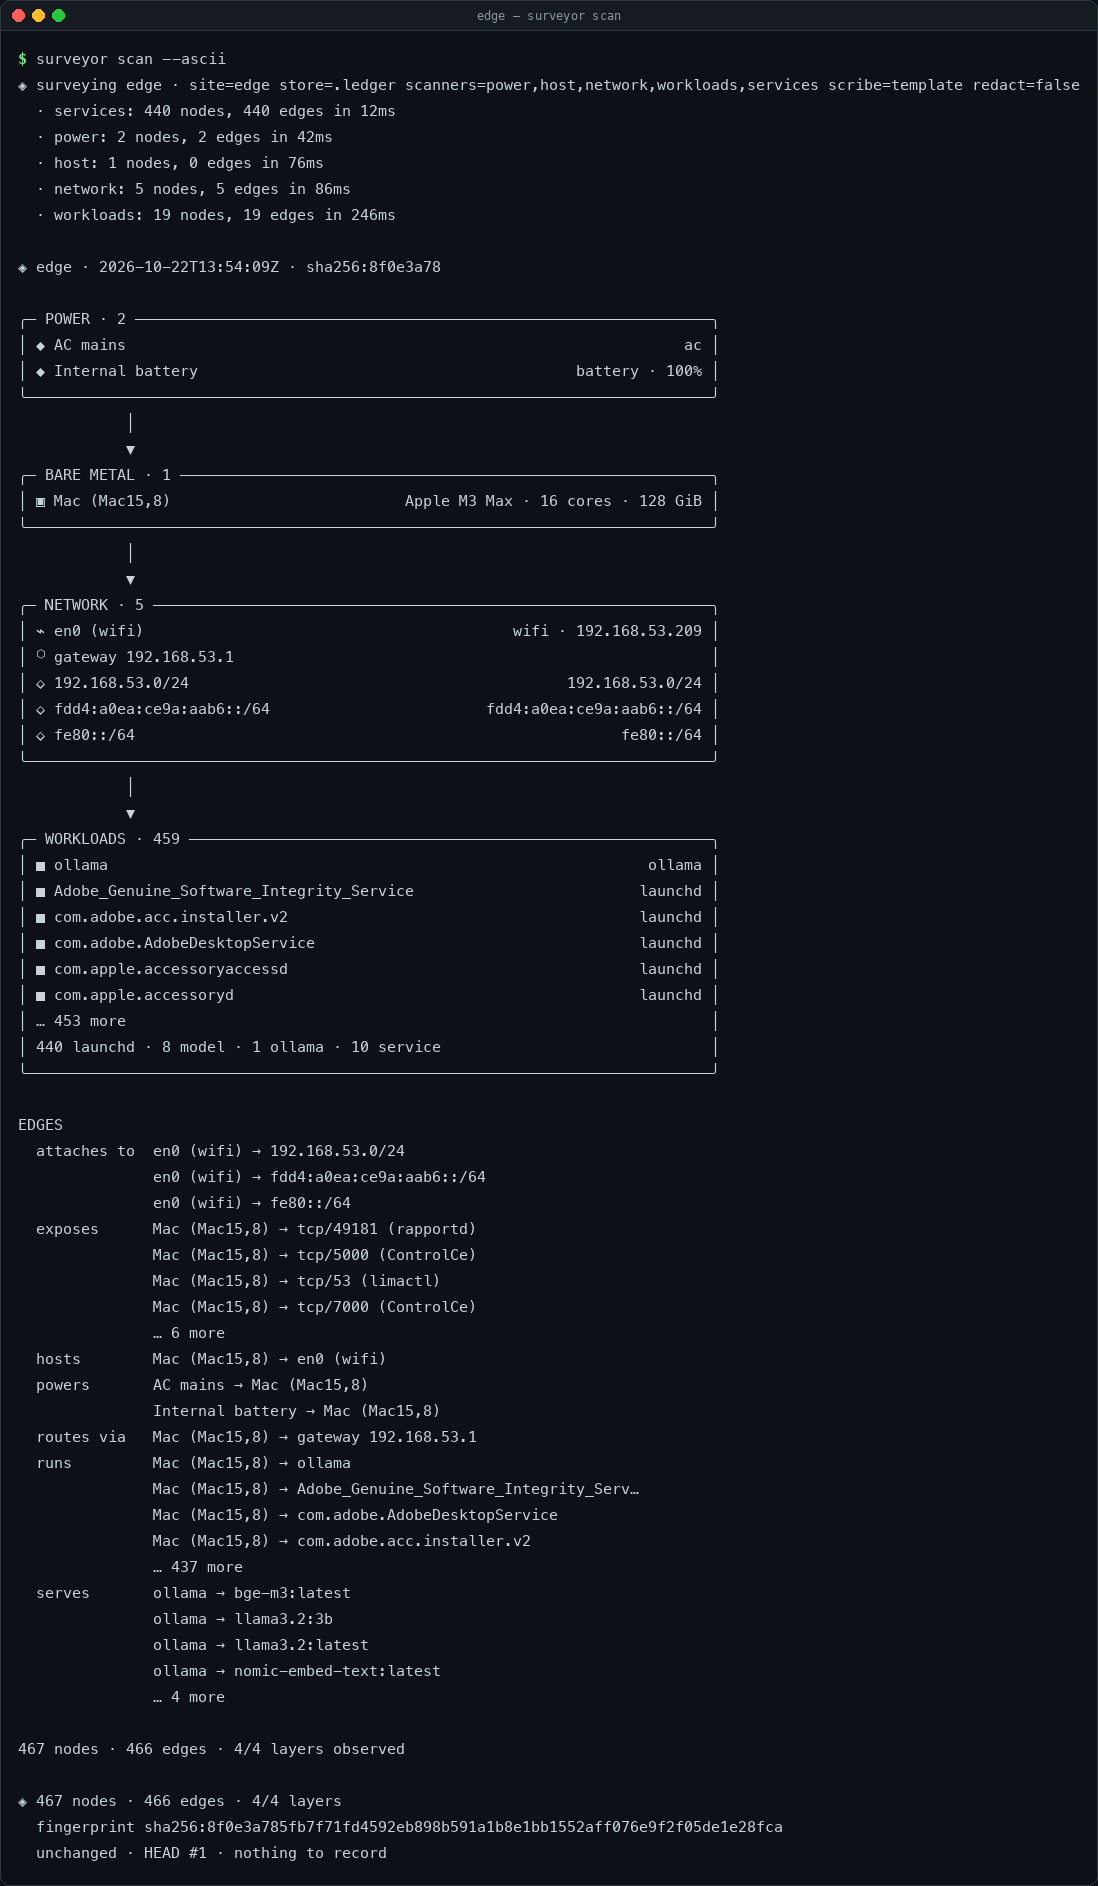Click the 'exposes' edge label

67,1229
